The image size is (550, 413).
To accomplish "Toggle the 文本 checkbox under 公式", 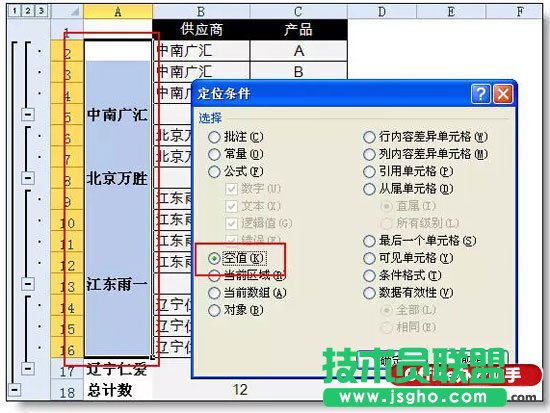I will (232, 206).
